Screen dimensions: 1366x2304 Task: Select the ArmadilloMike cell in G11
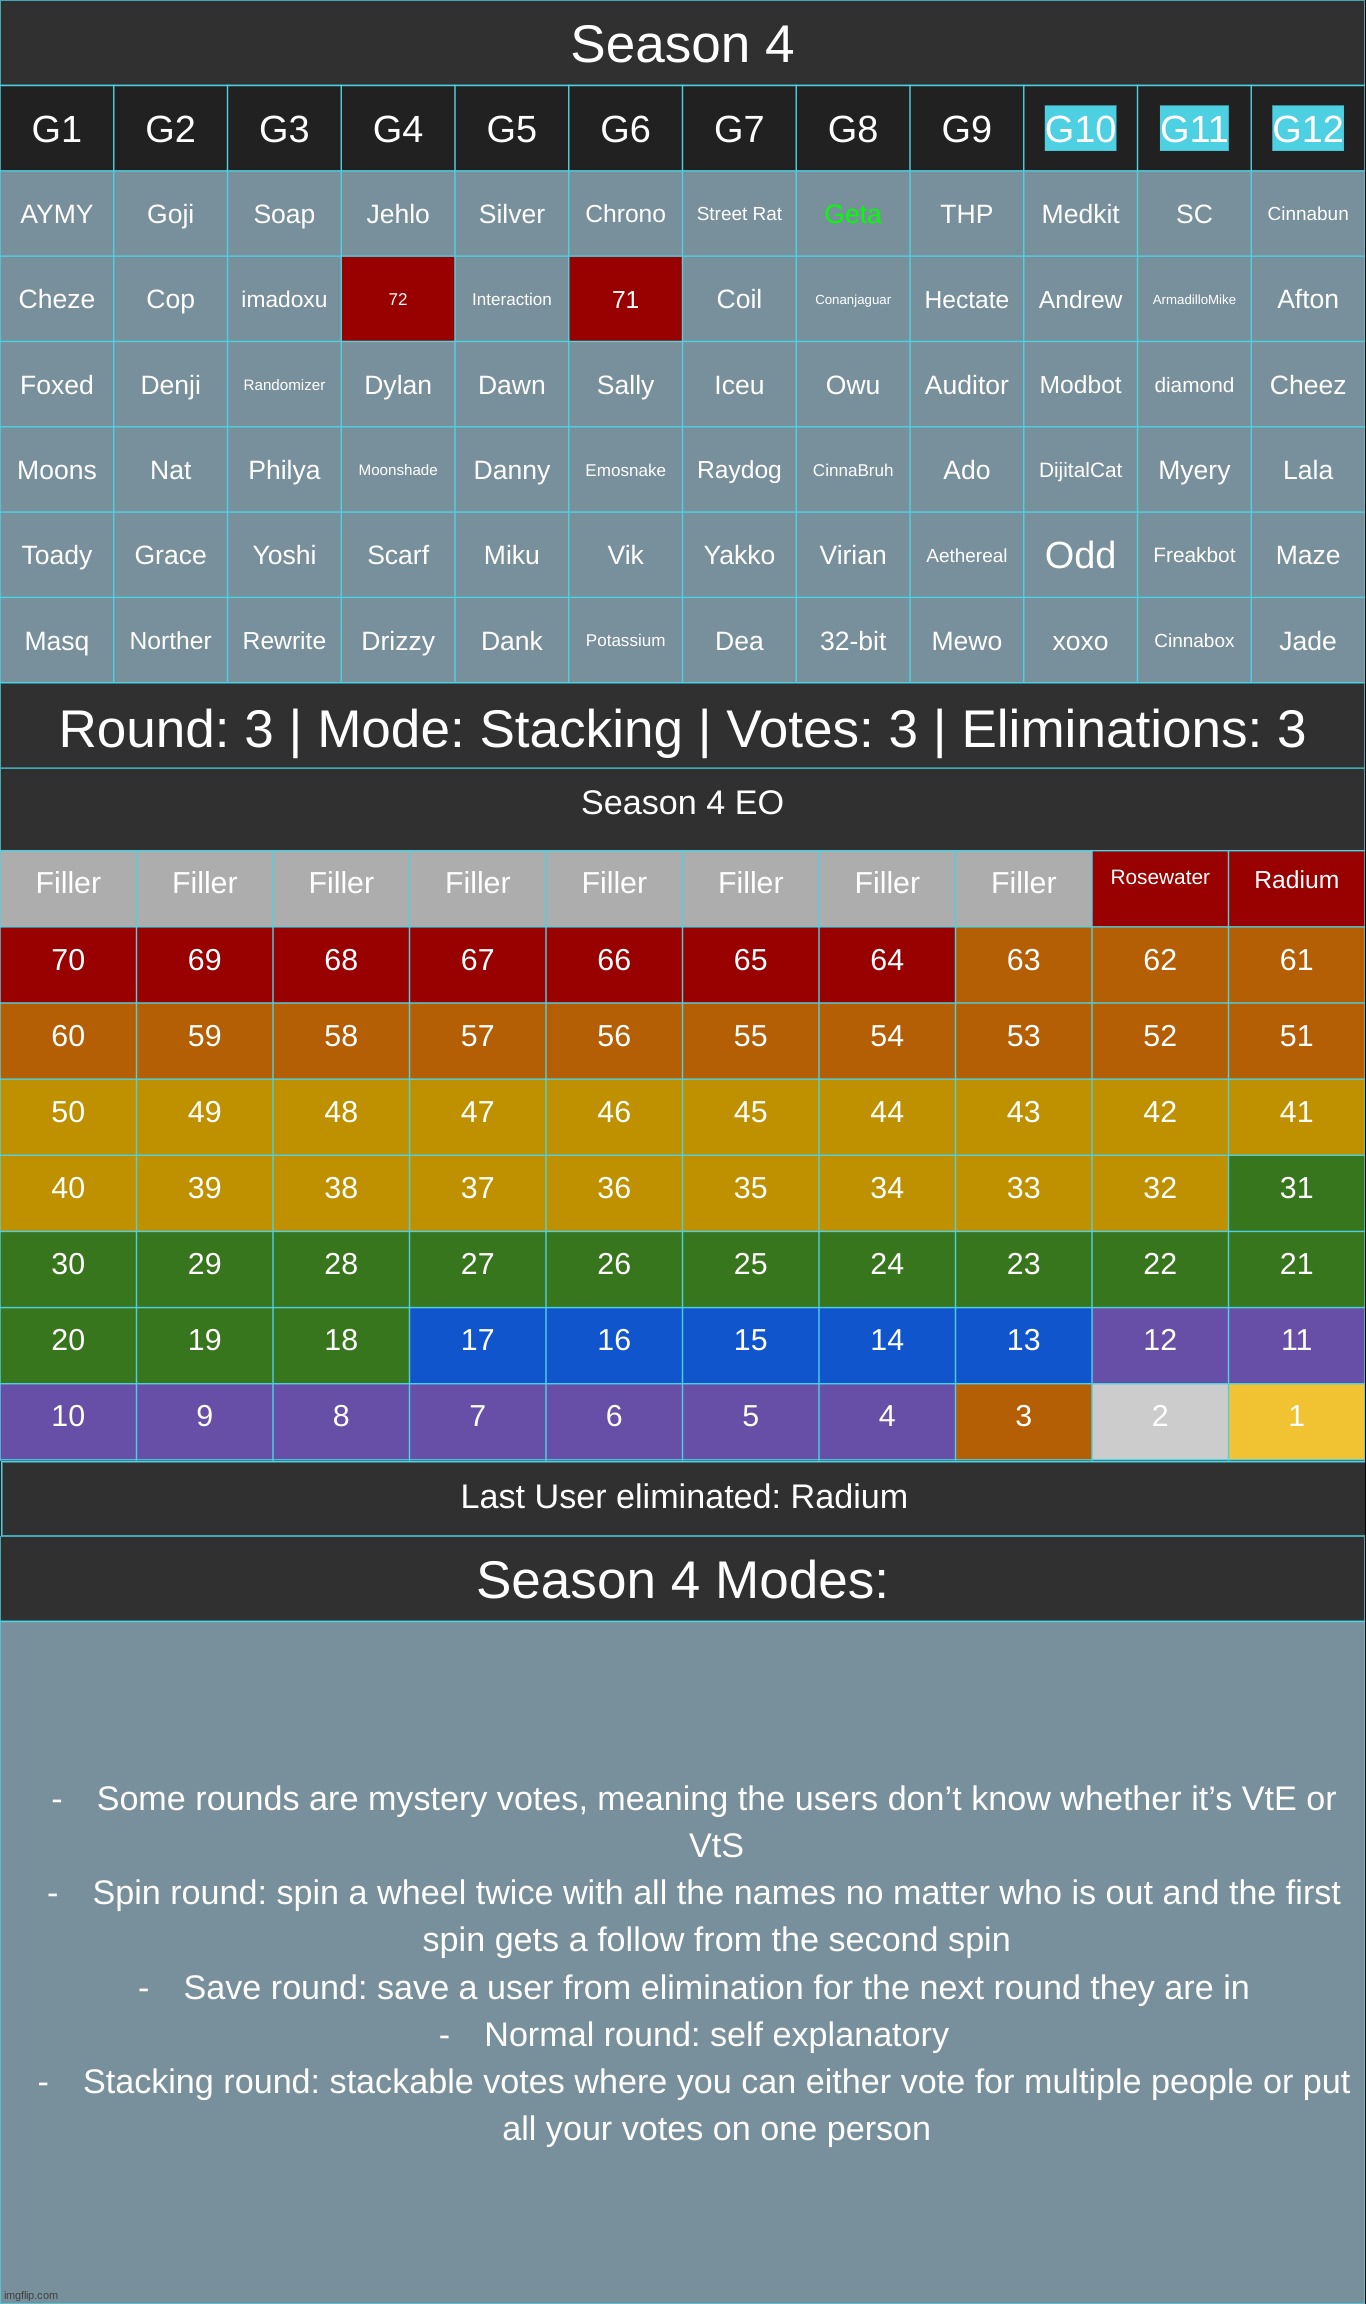click(x=1194, y=299)
